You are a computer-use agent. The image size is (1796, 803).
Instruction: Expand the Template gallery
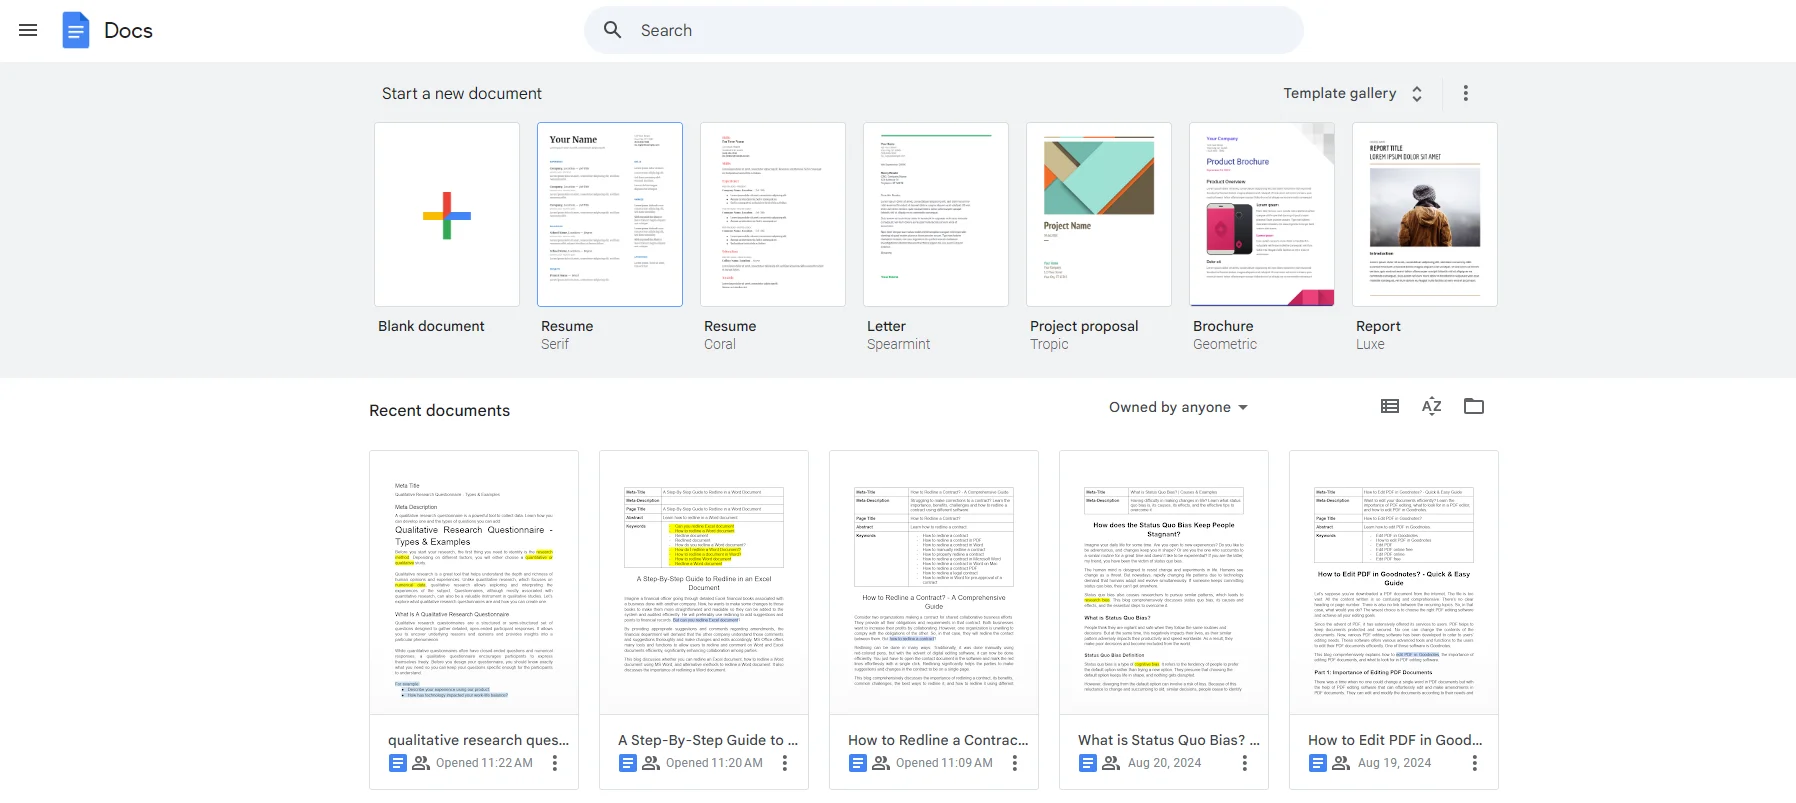(1354, 93)
